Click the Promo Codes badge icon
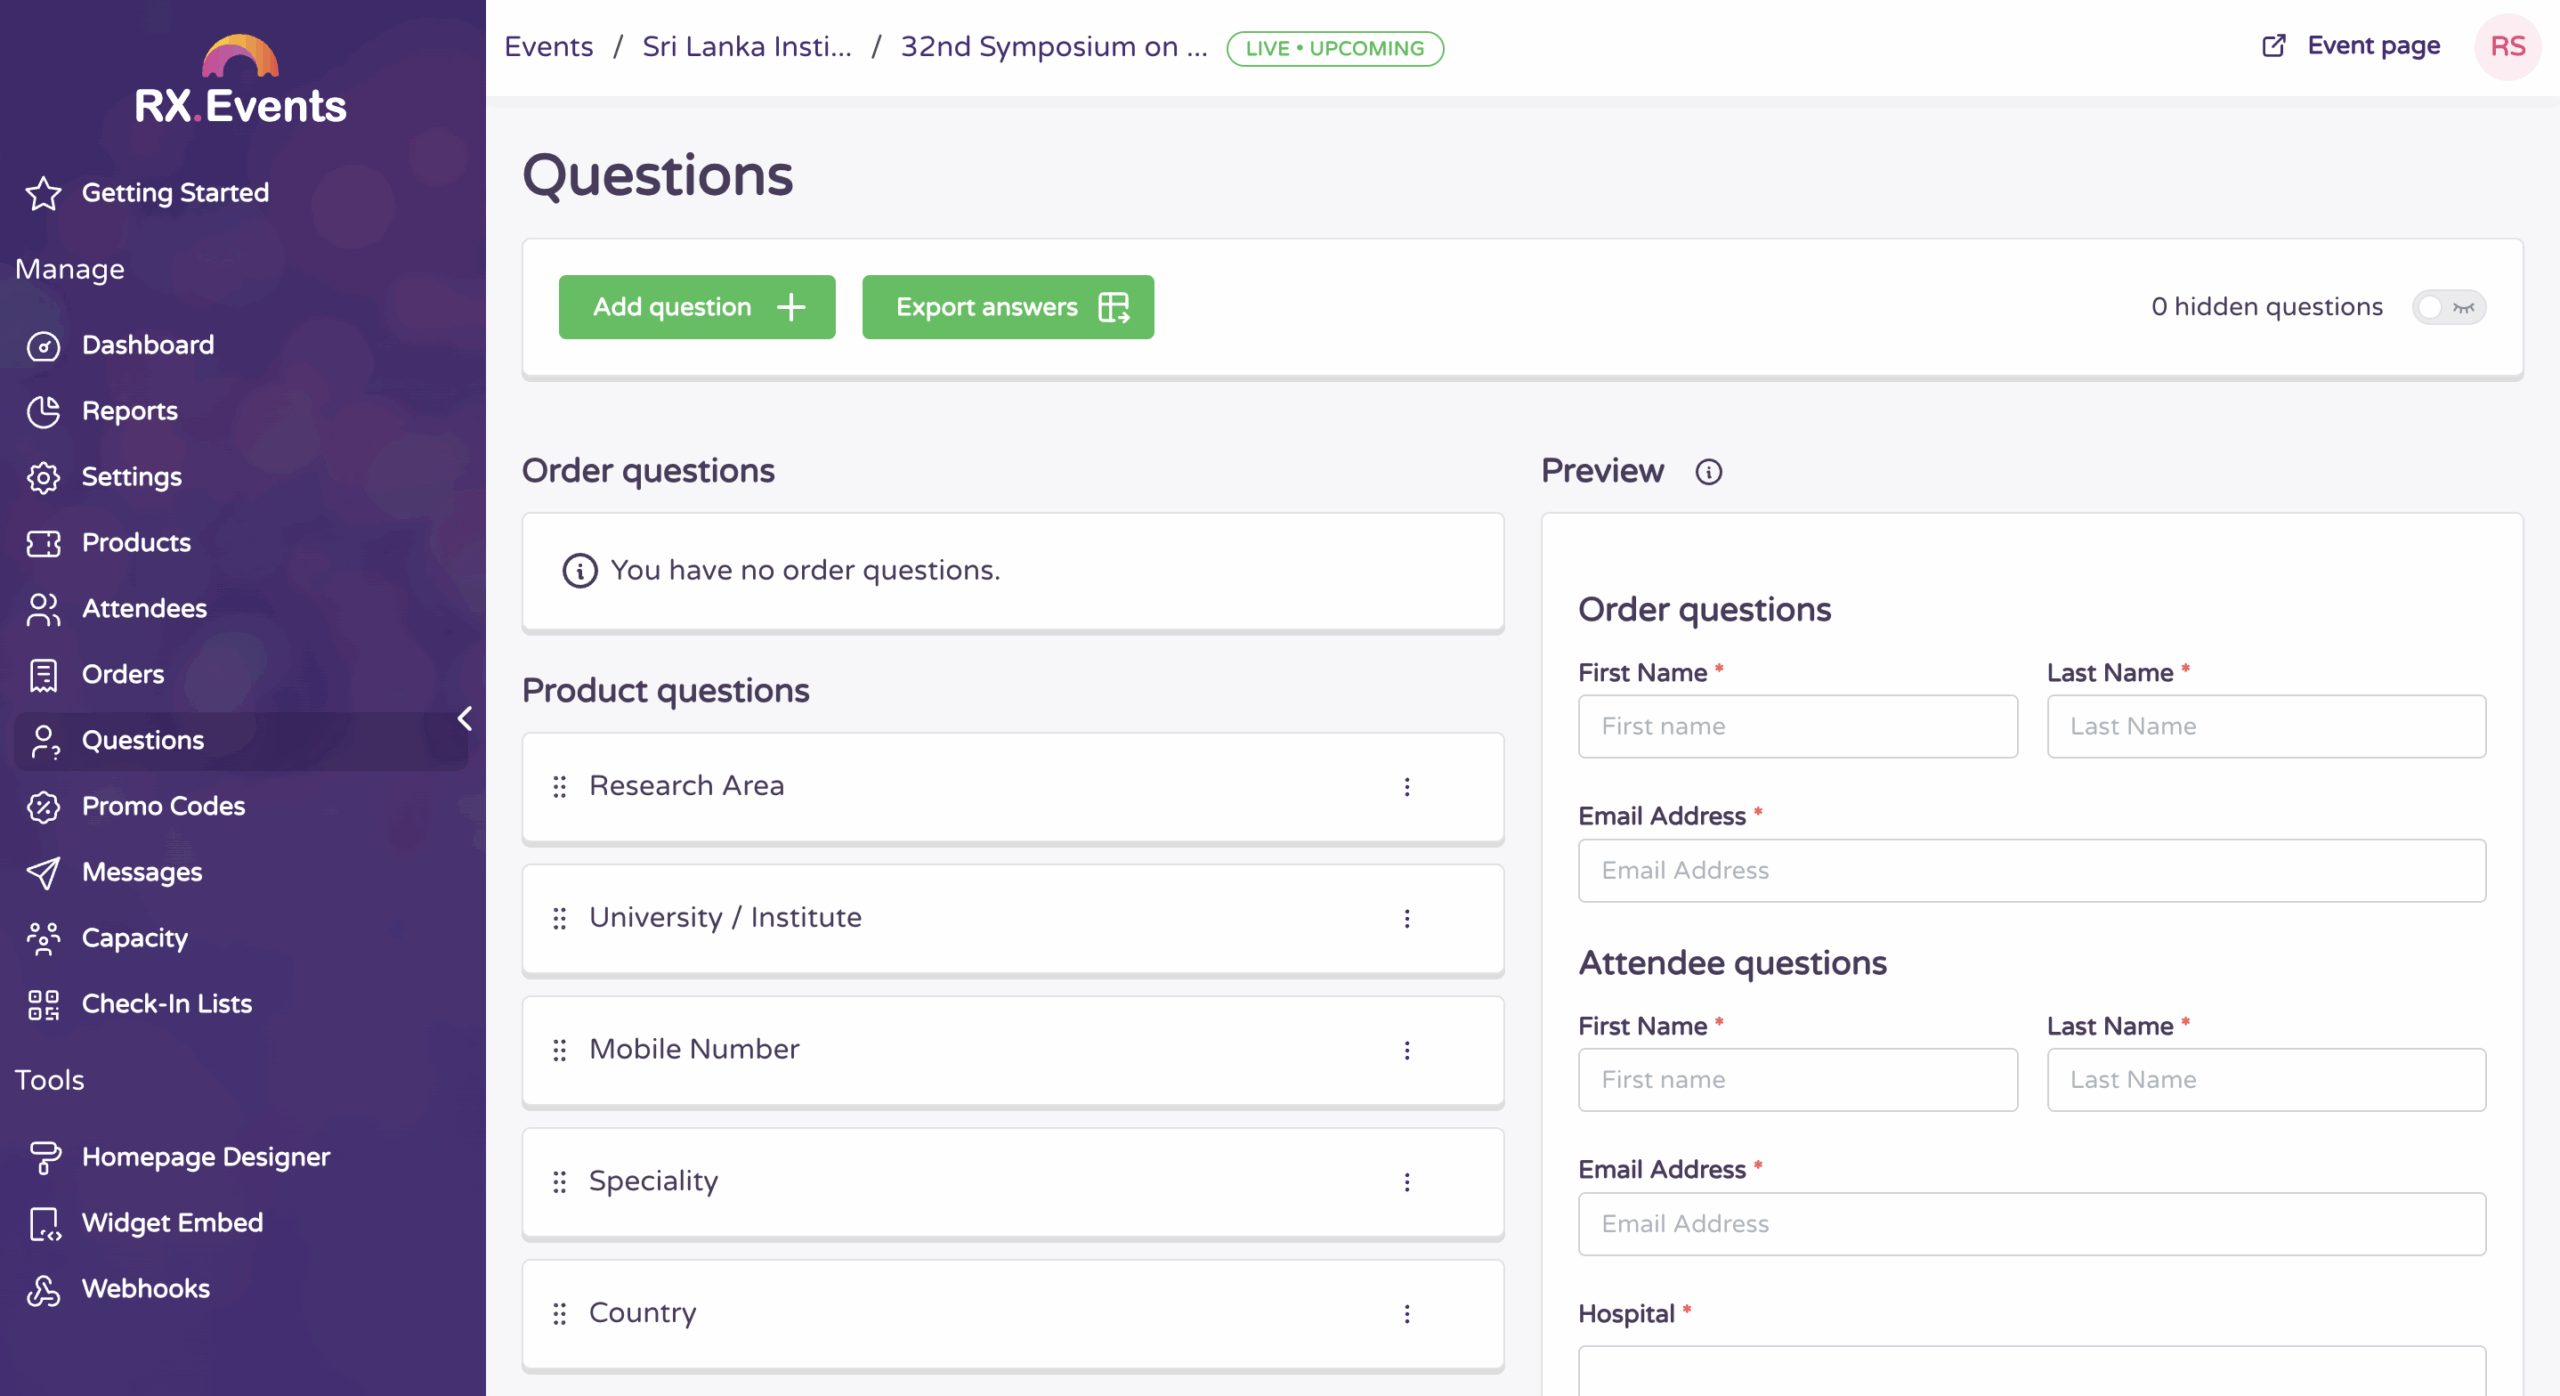The height and width of the screenshot is (1396, 2560). [x=43, y=806]
